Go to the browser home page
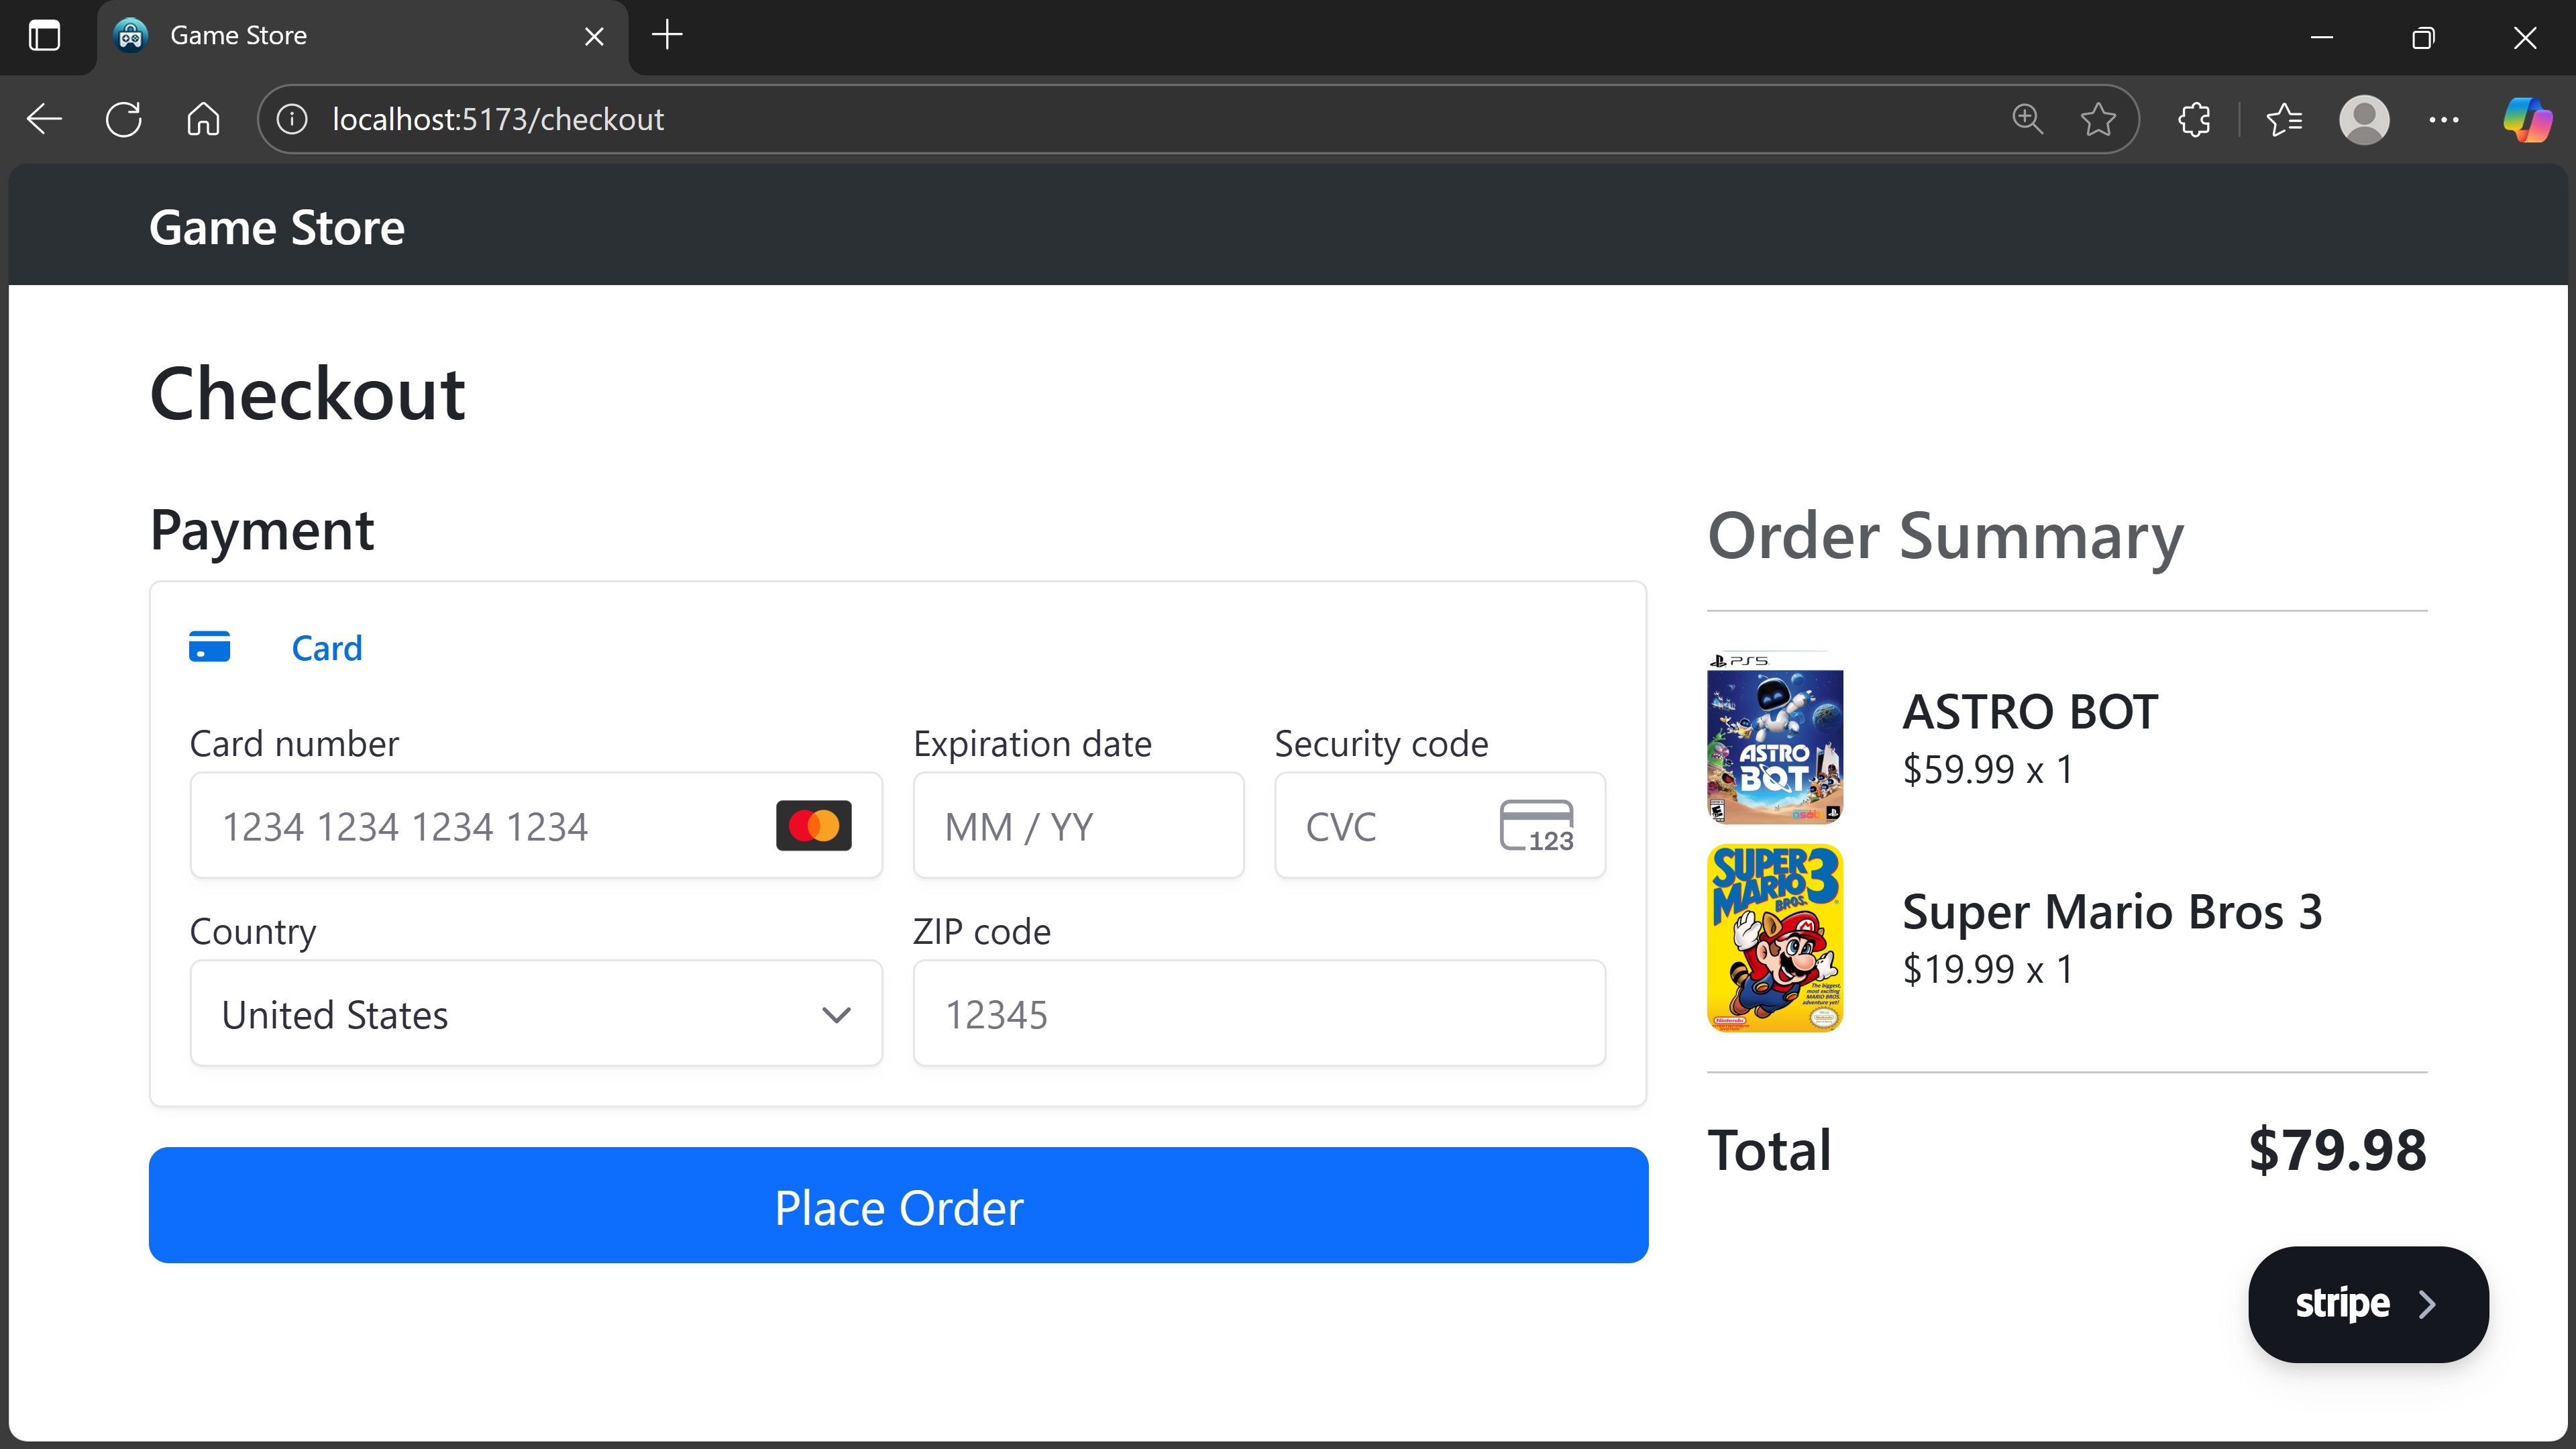Viewport: 2576px width, 1449px height. pos(203,120)
